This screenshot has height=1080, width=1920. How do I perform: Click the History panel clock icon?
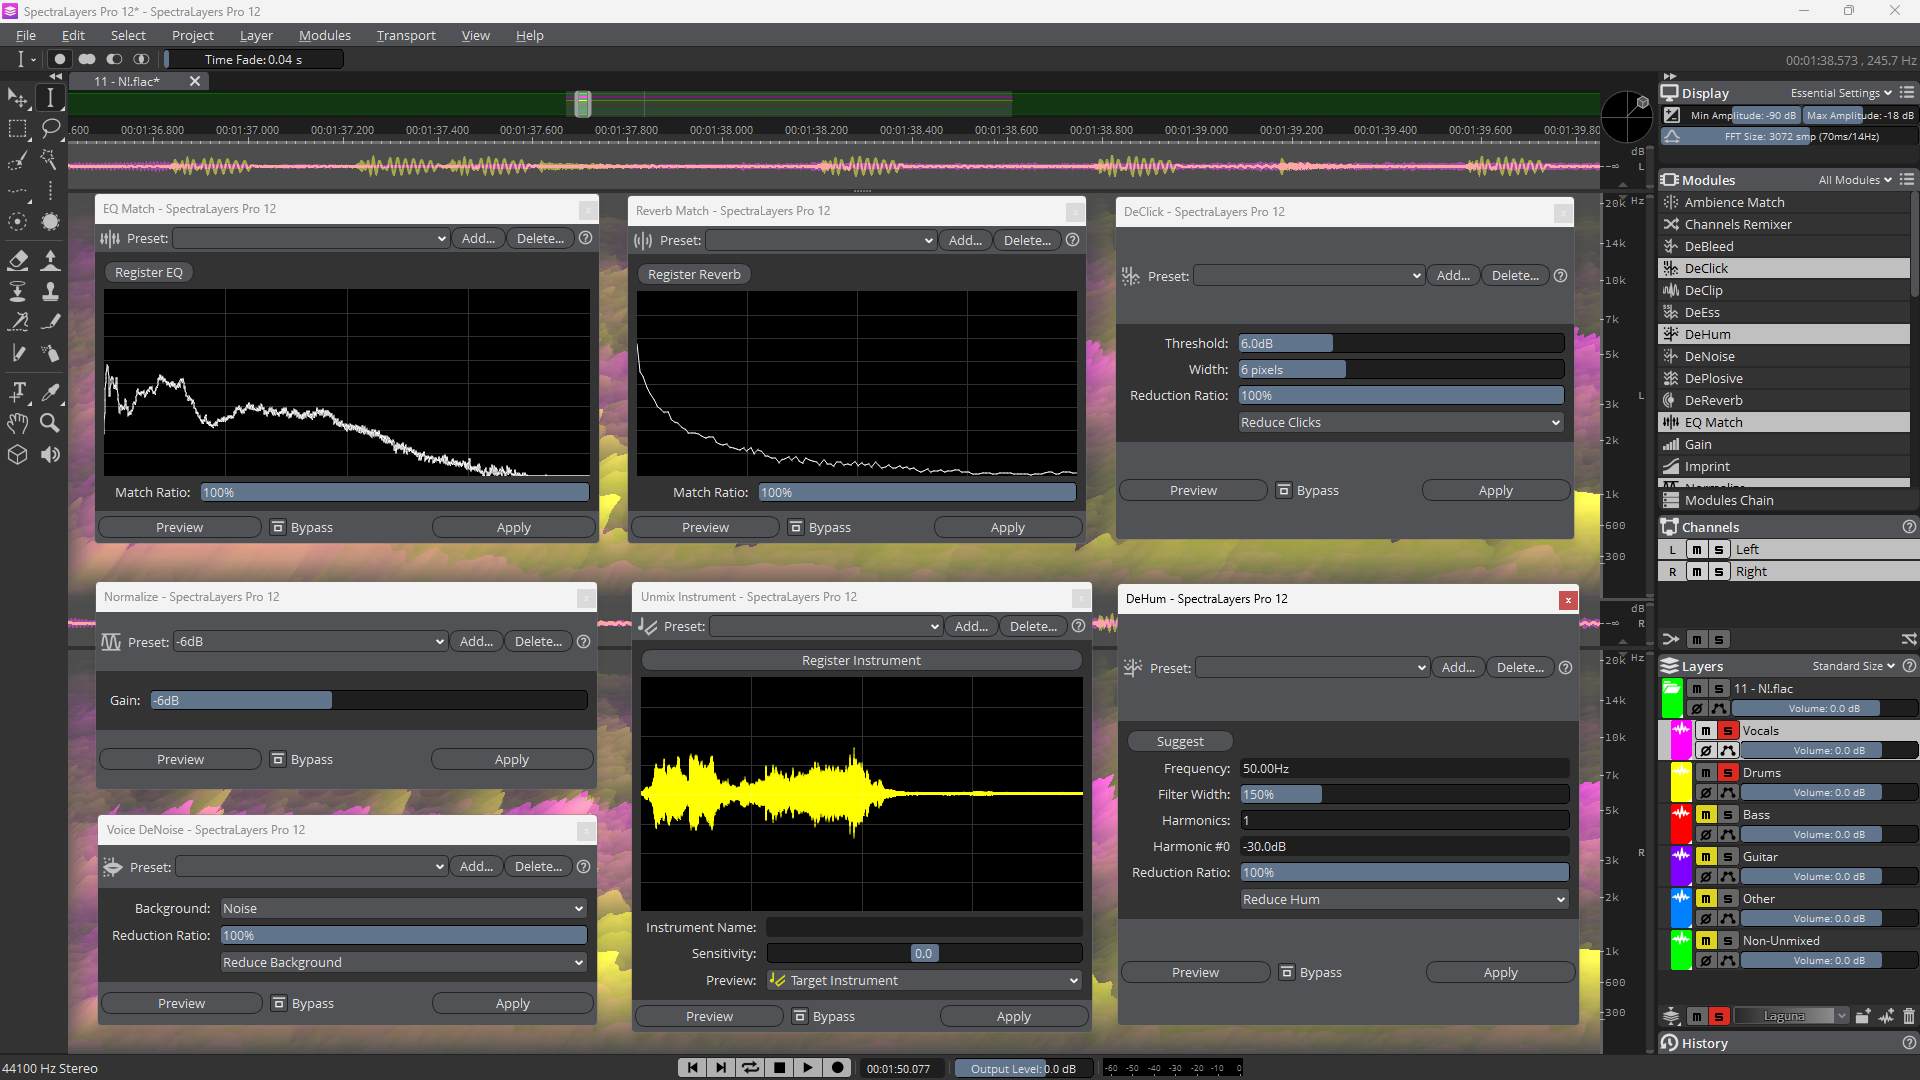1669,1043
